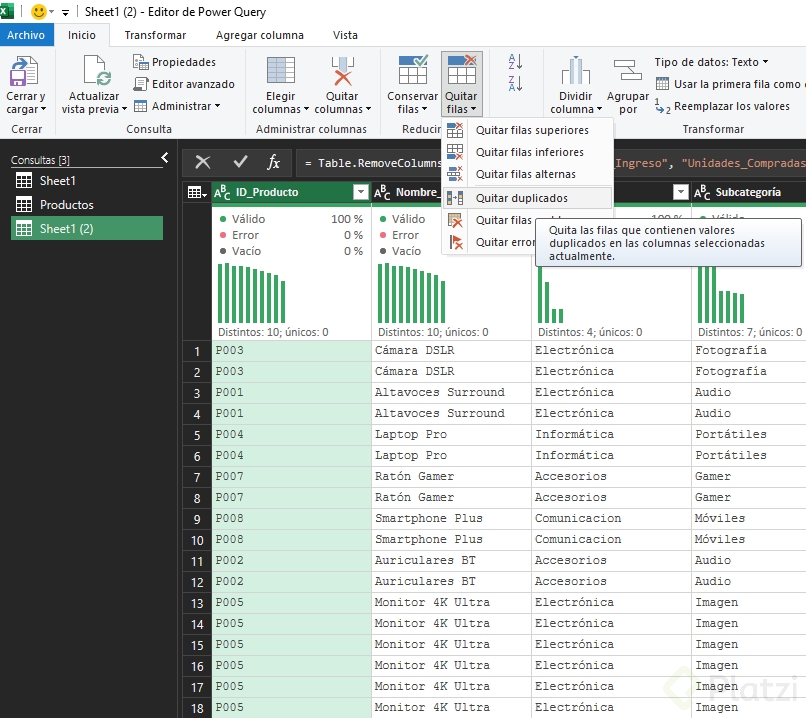806x718 pixels.
Task: Select the Productos query
Action: click(66, 205)
